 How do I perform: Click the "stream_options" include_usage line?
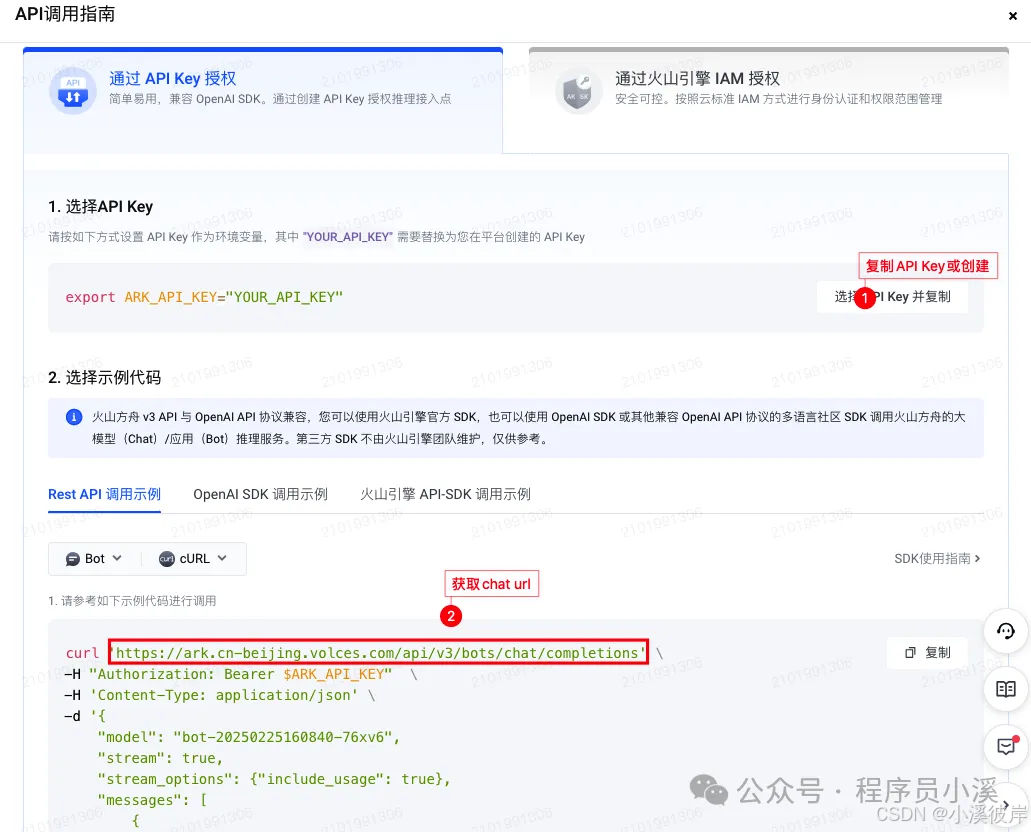coord(274,779)
